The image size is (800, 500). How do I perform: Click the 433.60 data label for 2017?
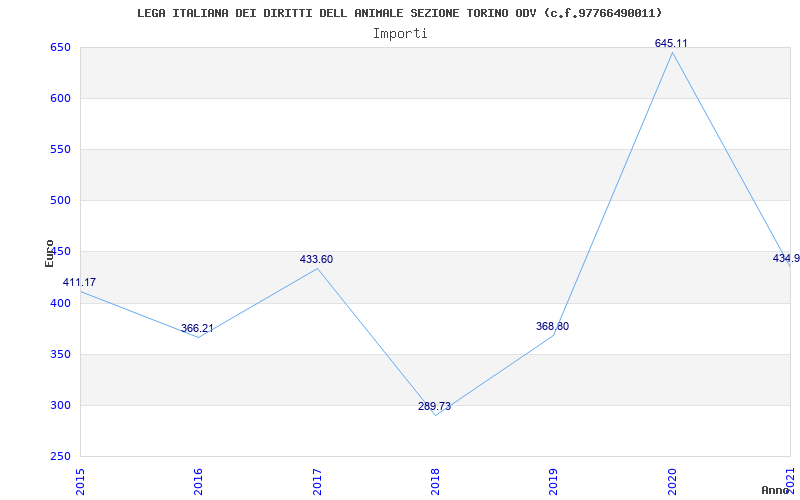(x=316, y=259)
